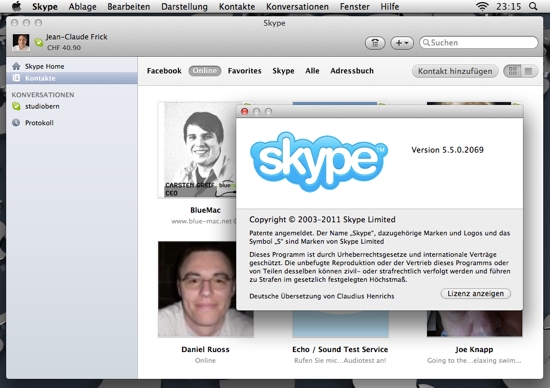This screenshot has height=388, width=550.
Task: Switch to list view of contacts
Action: click(529, 71)
